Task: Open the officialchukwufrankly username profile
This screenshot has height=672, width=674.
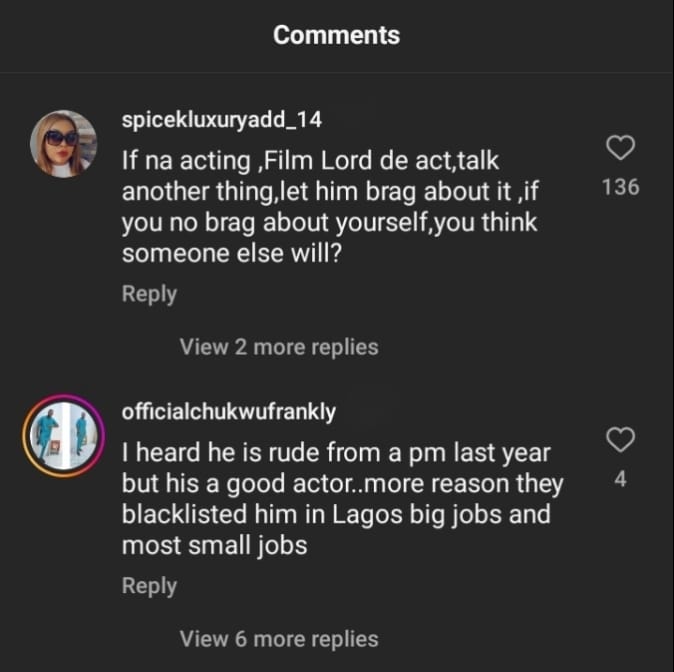Action: 228,412
